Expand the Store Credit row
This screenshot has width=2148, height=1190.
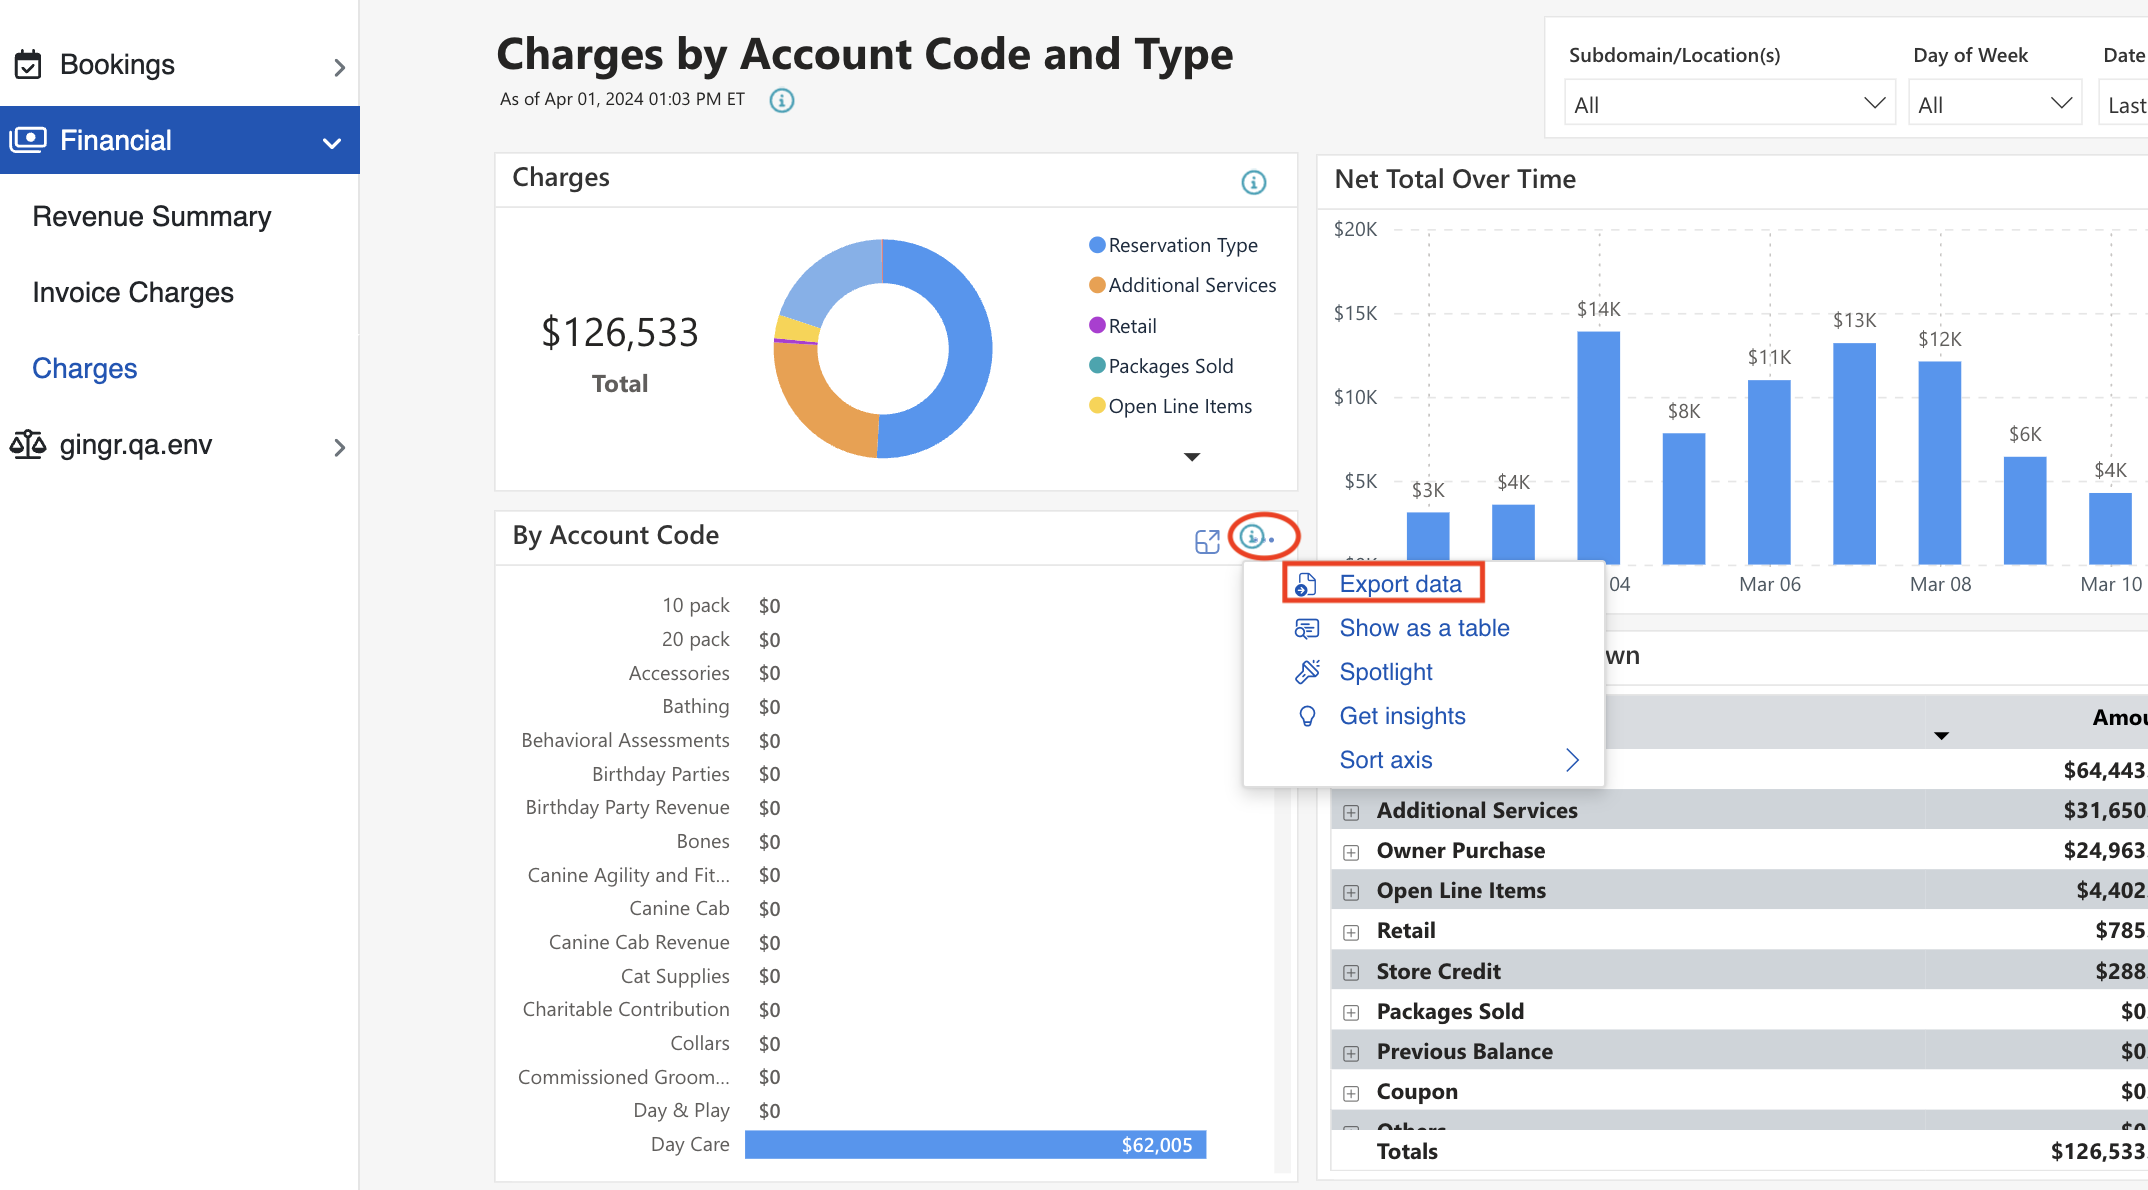(x=1351, y=972)
